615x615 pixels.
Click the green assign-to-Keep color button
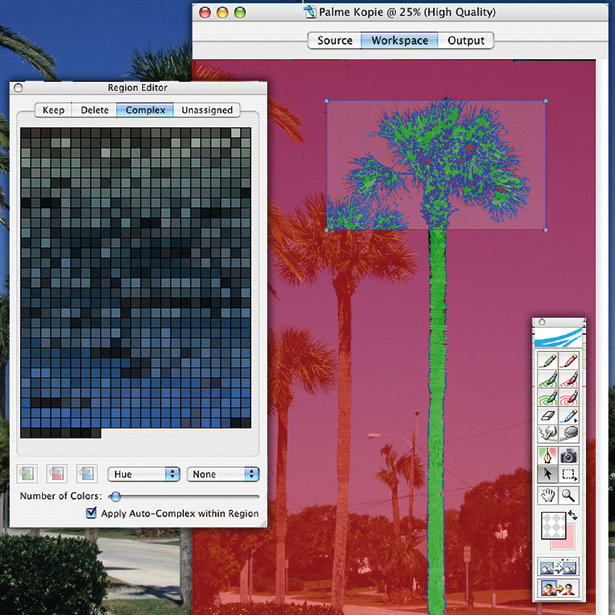[x=28, y=474]
